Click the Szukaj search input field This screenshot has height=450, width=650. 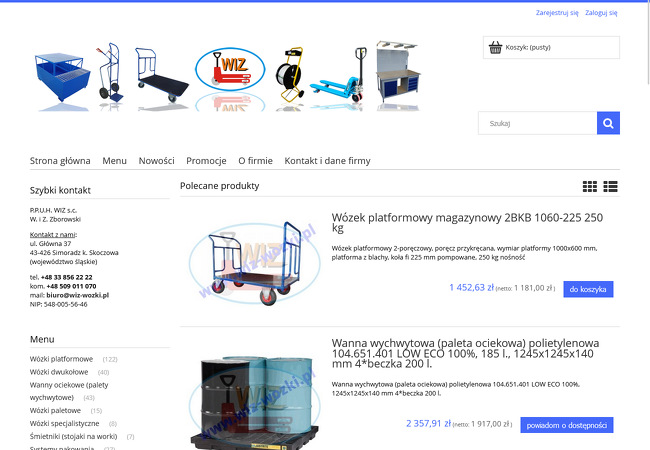pos(538,123)
